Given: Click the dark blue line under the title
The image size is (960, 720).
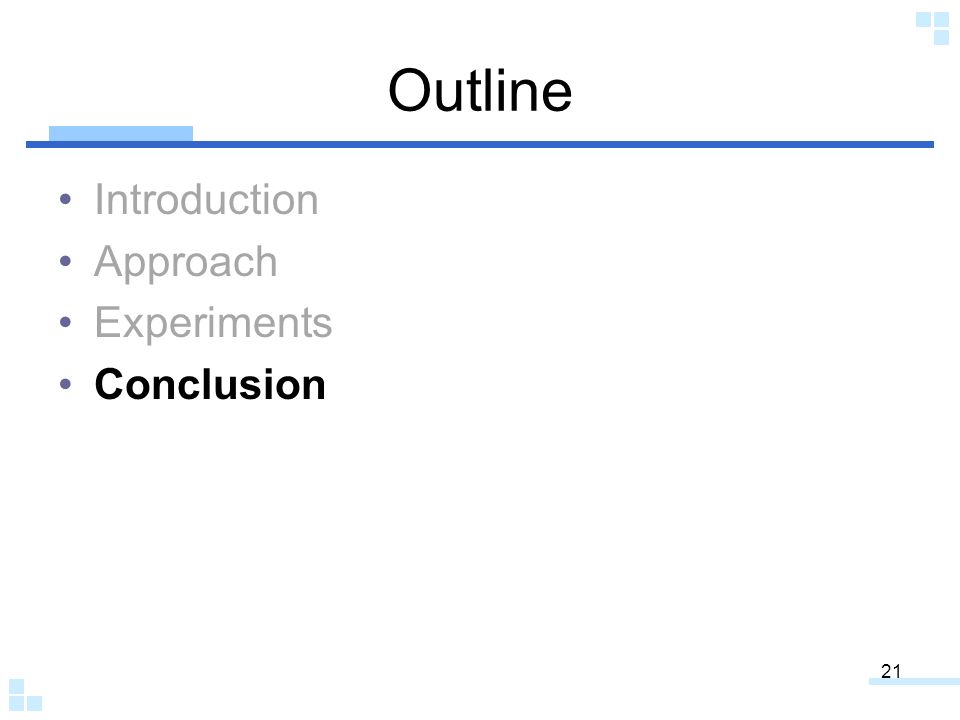Looking at the screenshot, I should point(480,144).
